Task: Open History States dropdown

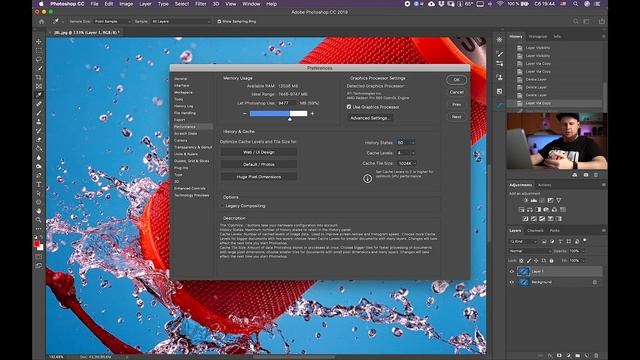Action: tap(406, 142)
